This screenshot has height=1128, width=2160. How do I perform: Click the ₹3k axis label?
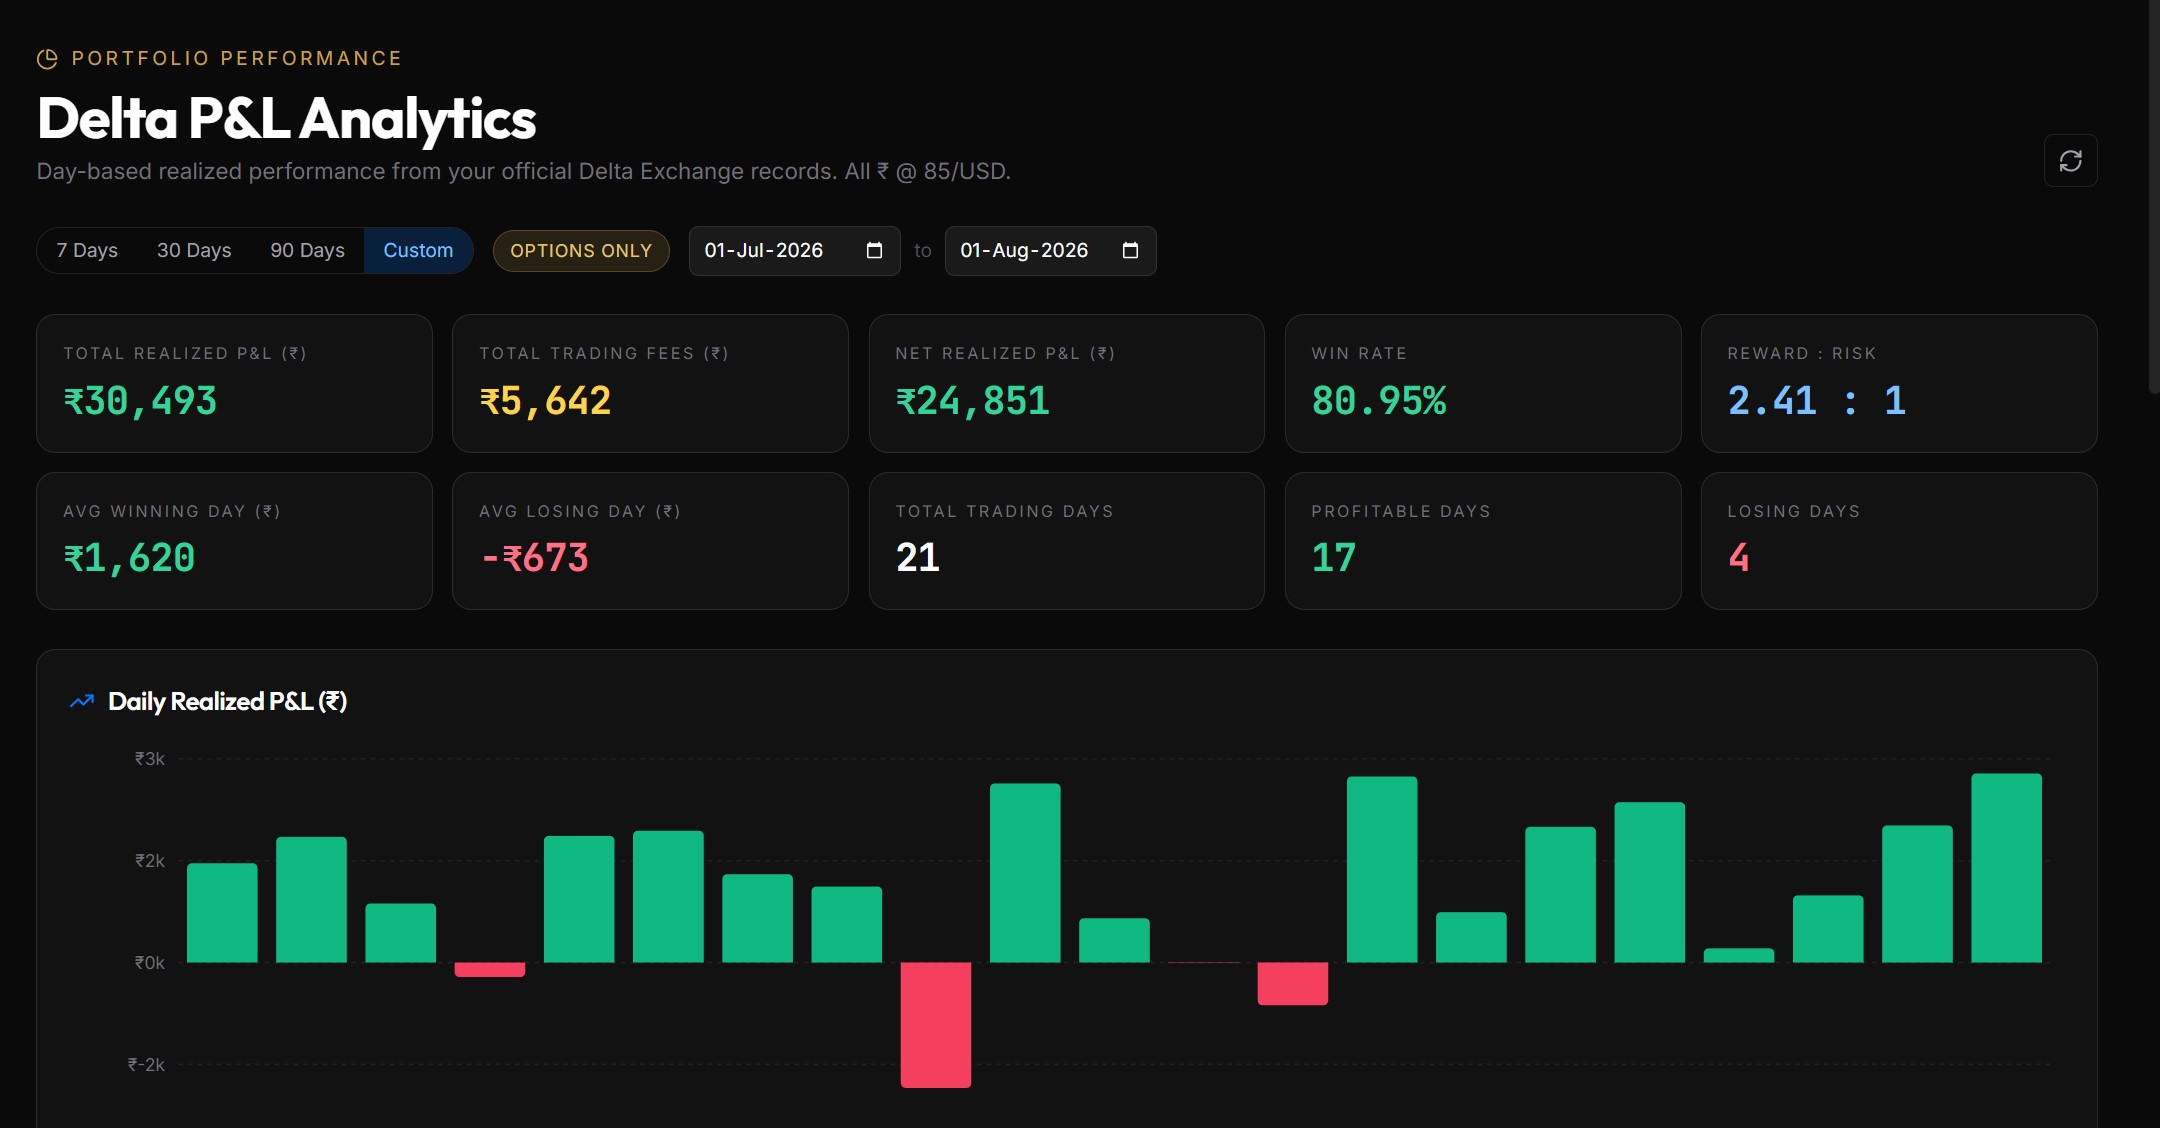150,758
